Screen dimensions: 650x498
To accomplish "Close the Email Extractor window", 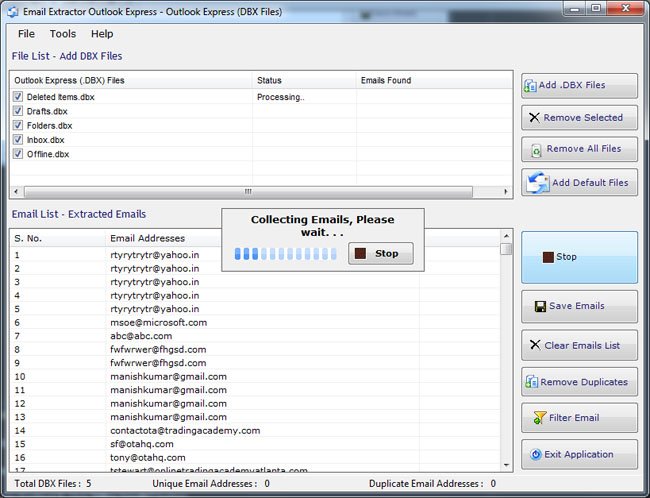I will click(x=626, y=8).
